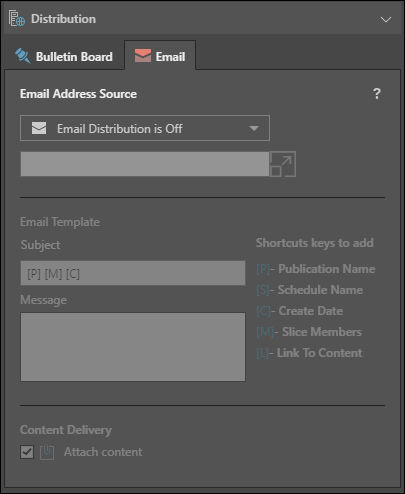Click the [S]- Schedule Name shortcut

tap(309, 290)
